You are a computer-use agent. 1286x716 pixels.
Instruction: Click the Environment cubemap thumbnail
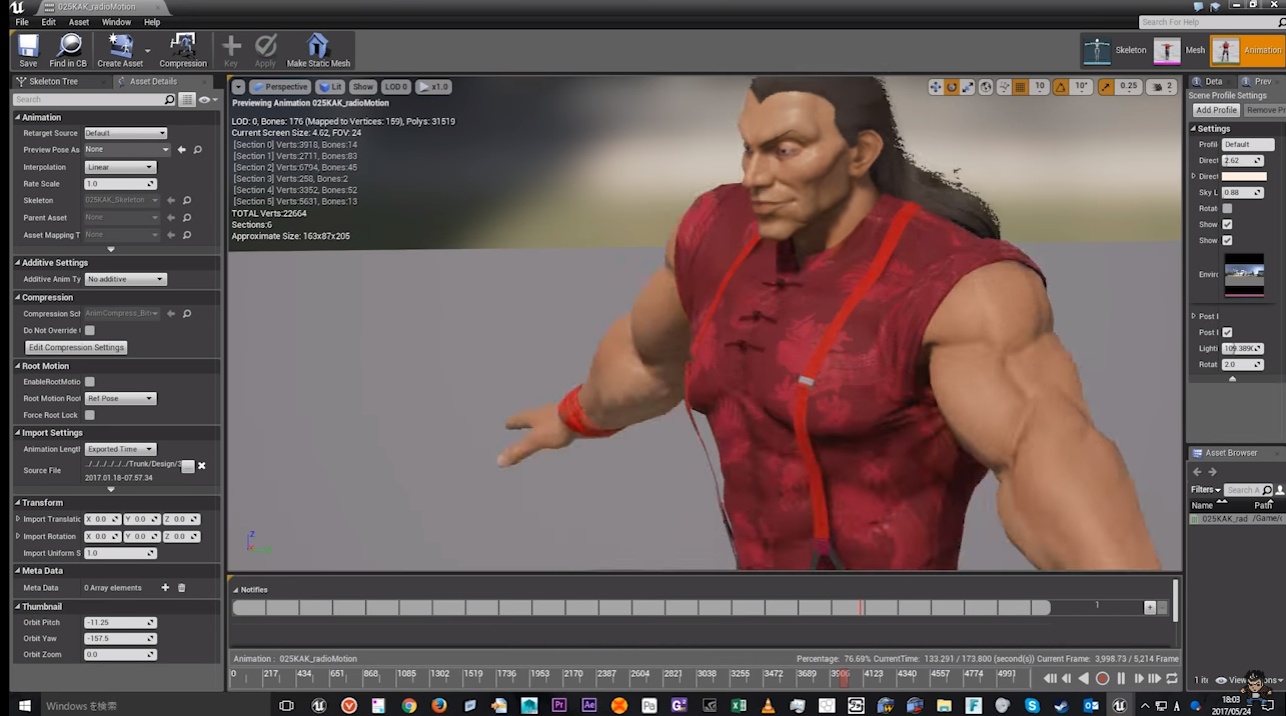click(x=1244, y=274)
